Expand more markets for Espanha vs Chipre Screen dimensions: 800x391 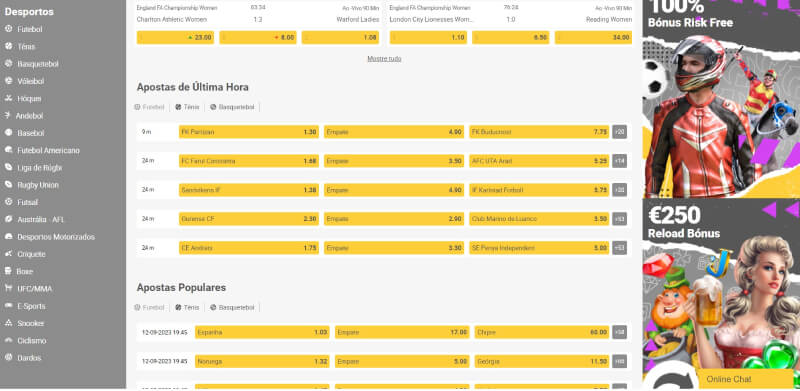[619, 332]
